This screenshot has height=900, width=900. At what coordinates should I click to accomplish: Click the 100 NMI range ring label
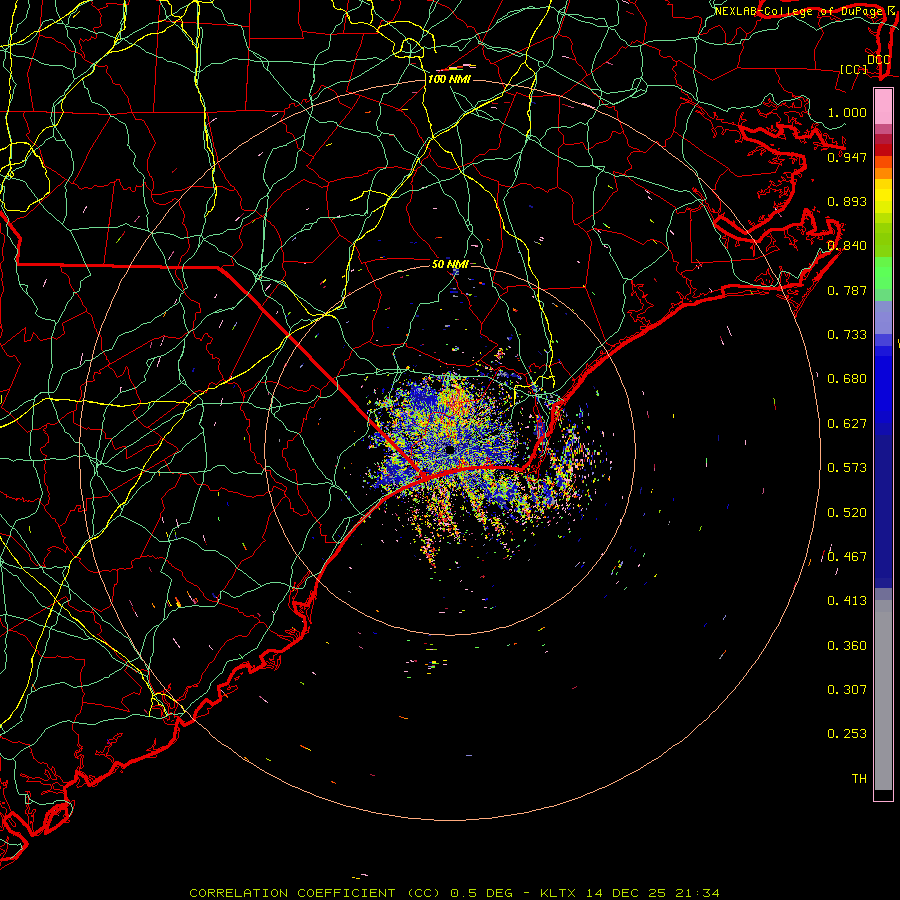click(x=449, y=79)
